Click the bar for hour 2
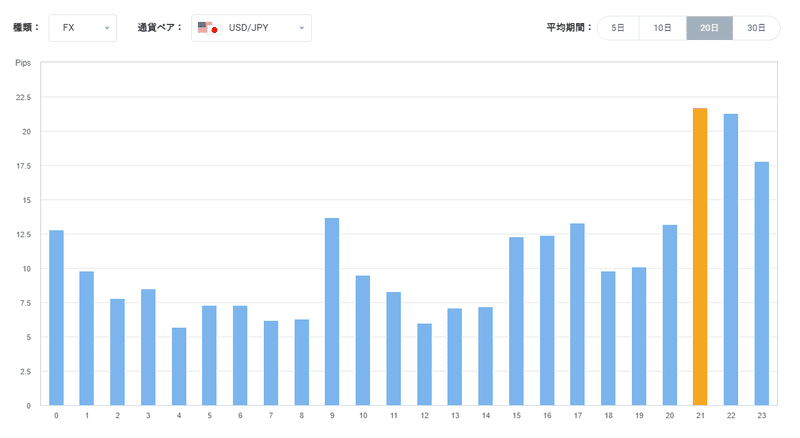 coord(117,352)
